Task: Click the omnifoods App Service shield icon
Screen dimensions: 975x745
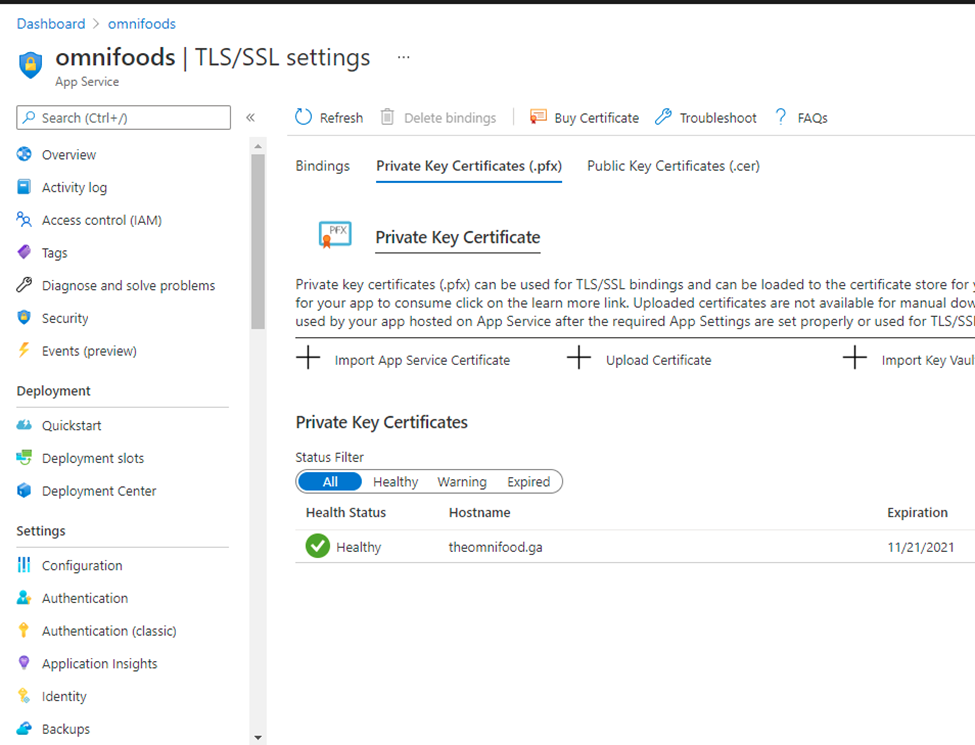Action: [x=30, y=65]
